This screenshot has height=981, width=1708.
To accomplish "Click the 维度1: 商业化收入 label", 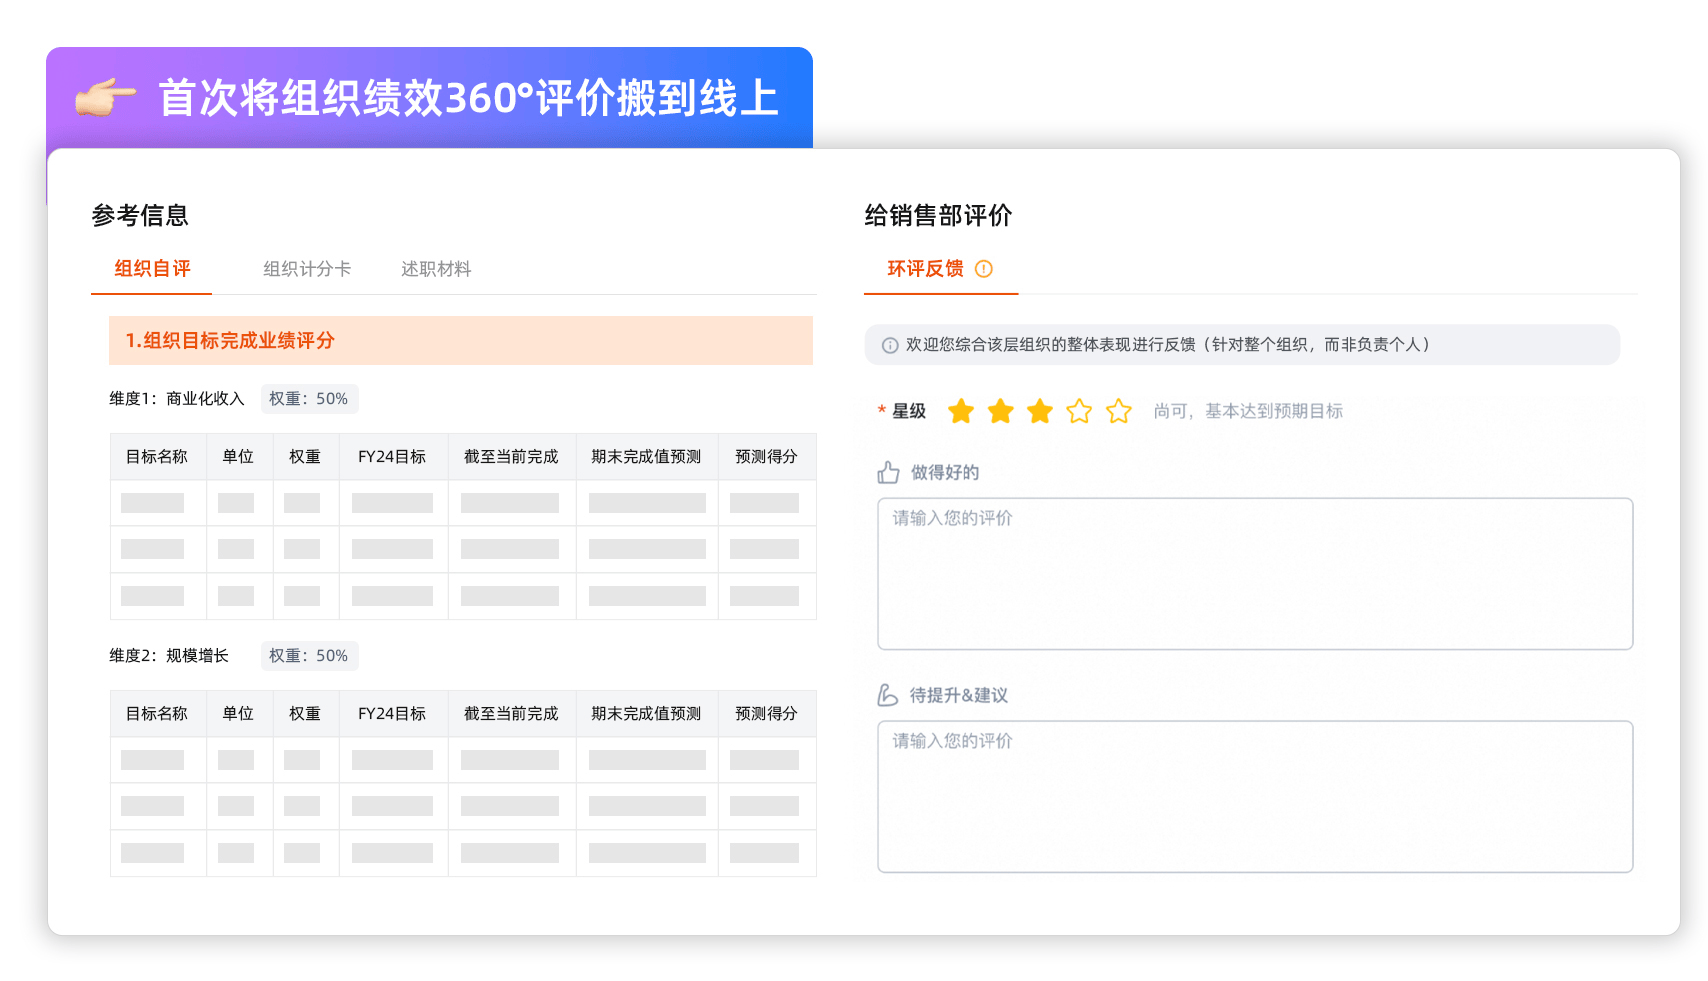I will tap(177, 399).
